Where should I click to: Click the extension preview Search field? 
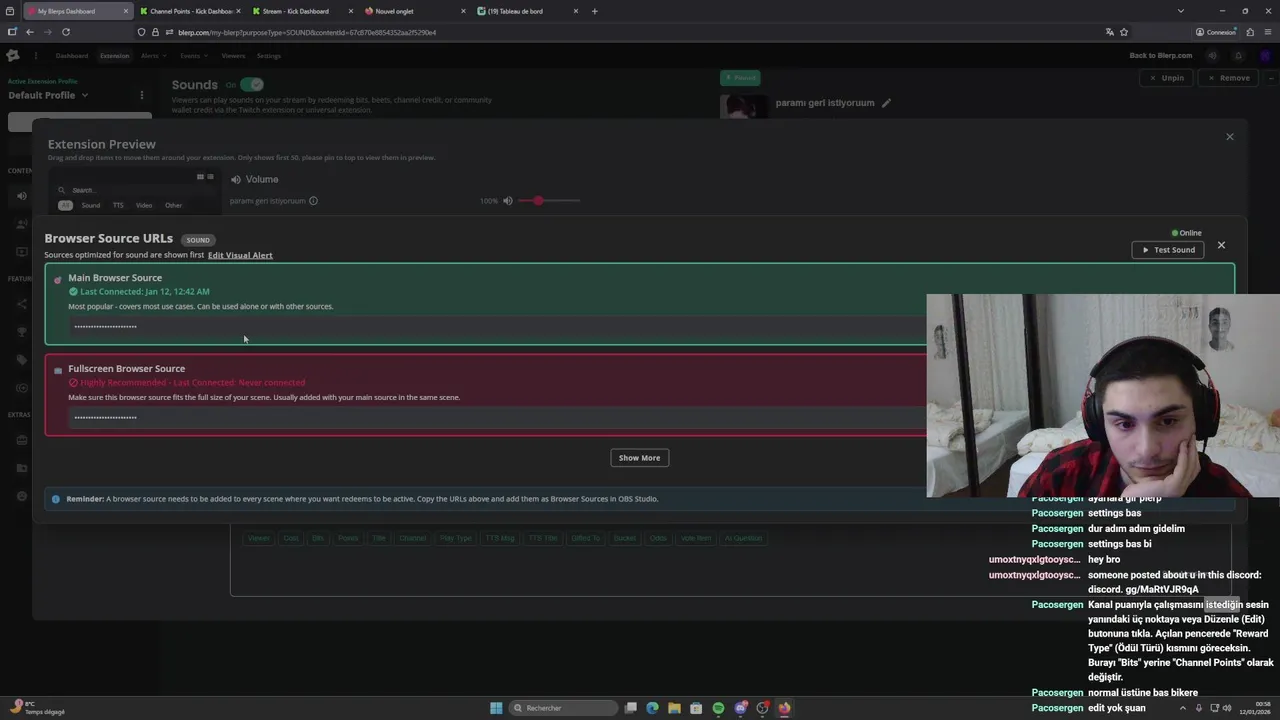(135, 190)
